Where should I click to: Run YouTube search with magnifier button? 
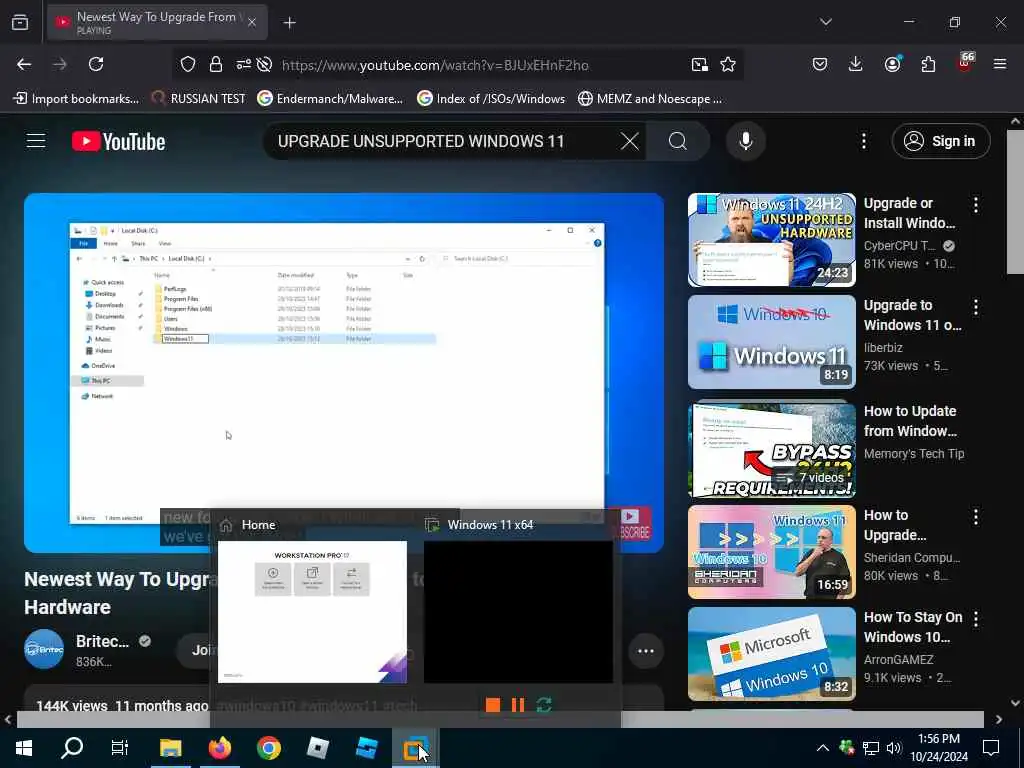click(x=678, y=141)
